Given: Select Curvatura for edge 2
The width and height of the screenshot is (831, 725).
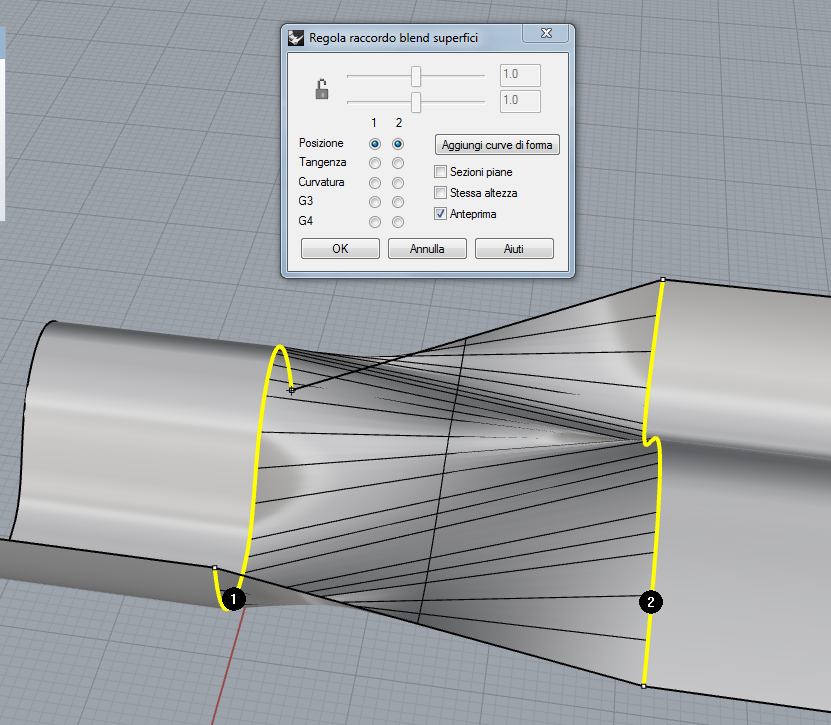Looking at the screenshot, I should coord(398,183).
